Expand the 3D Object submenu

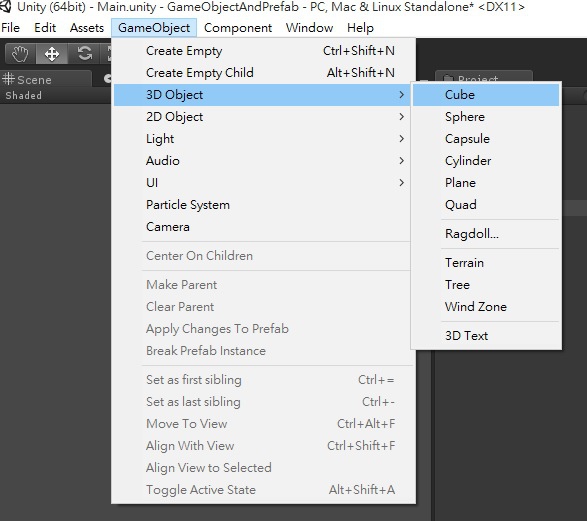pos(262,95)
